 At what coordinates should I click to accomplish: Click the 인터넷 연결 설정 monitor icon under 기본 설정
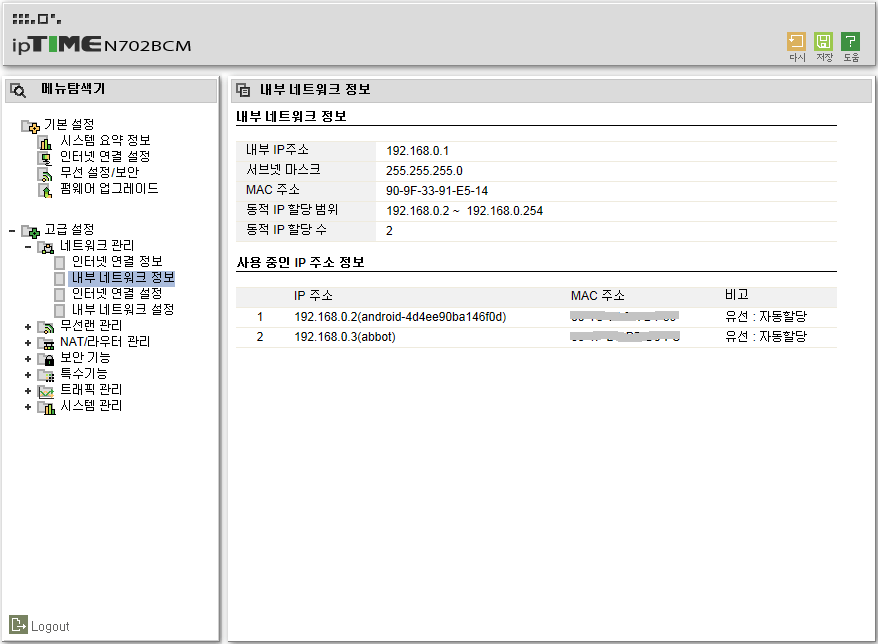click(45, 159)
